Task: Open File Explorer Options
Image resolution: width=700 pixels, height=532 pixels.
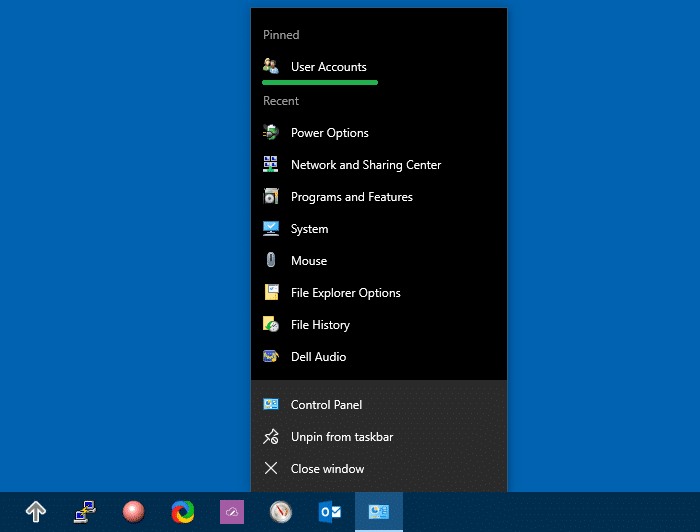Action: click(379, 293)
